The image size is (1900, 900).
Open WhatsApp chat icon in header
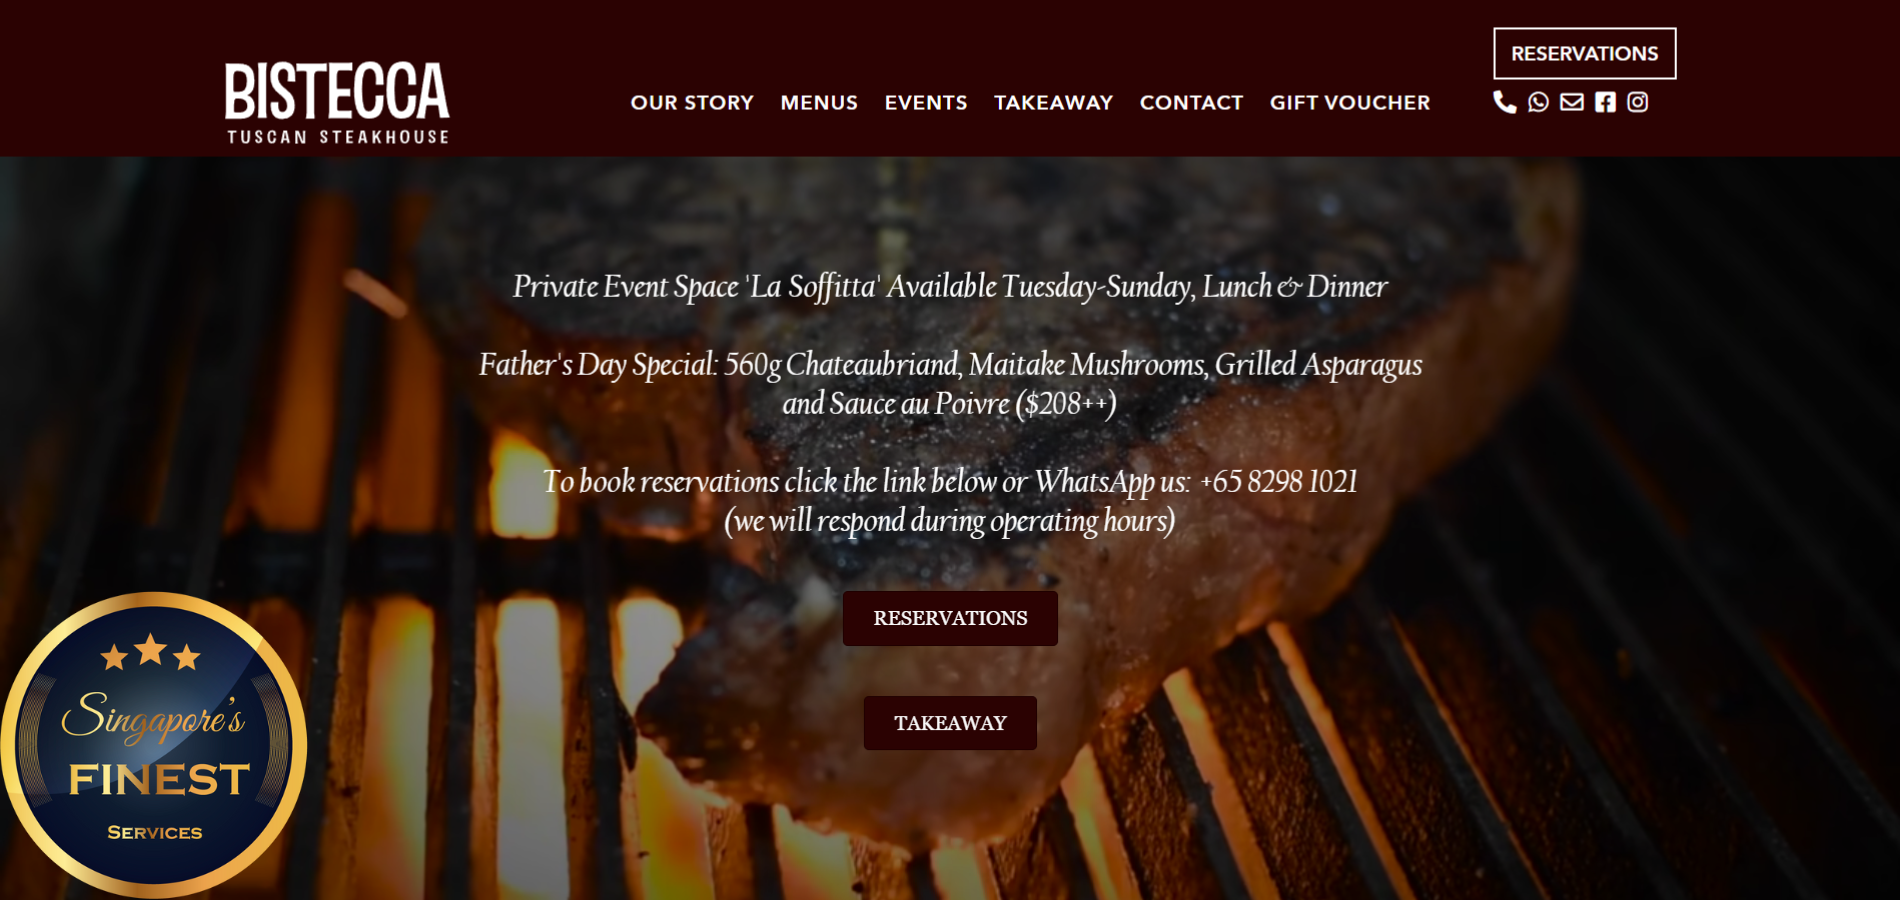tap(1538, 102)
